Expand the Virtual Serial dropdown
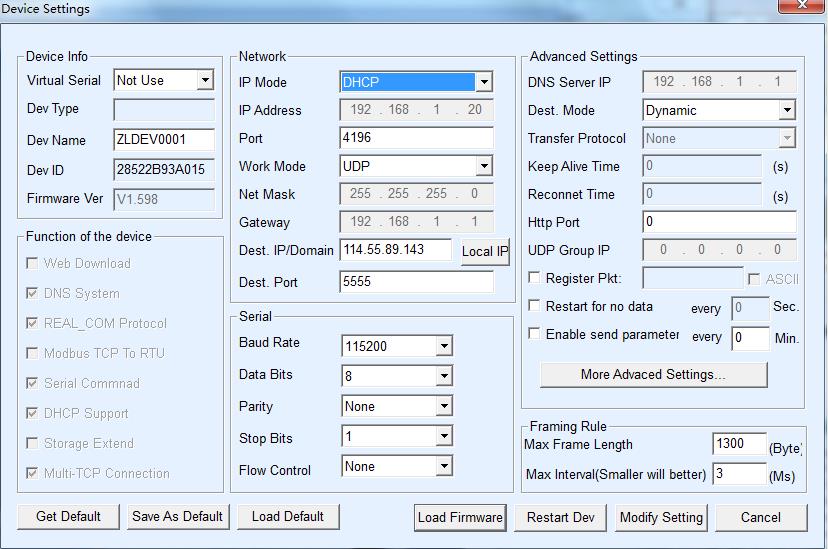 pyautogui.click(x=205, y=80)
